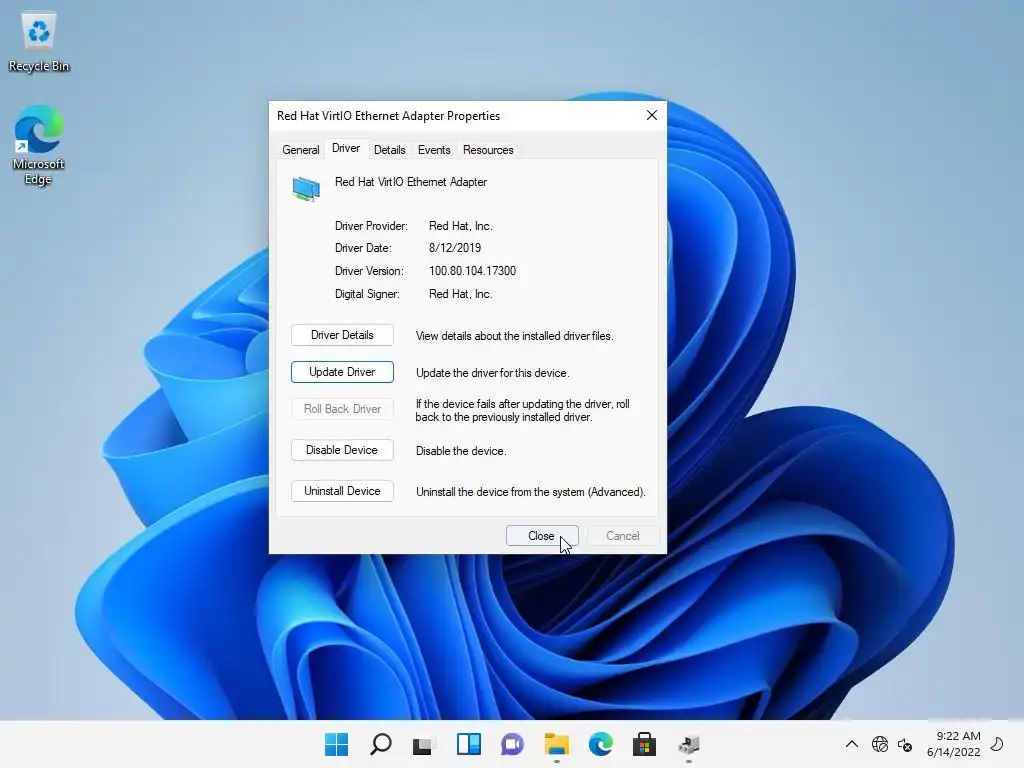Click the Close button in dialog
Viewport: 1024px width, 768px height.
(542, 536)
